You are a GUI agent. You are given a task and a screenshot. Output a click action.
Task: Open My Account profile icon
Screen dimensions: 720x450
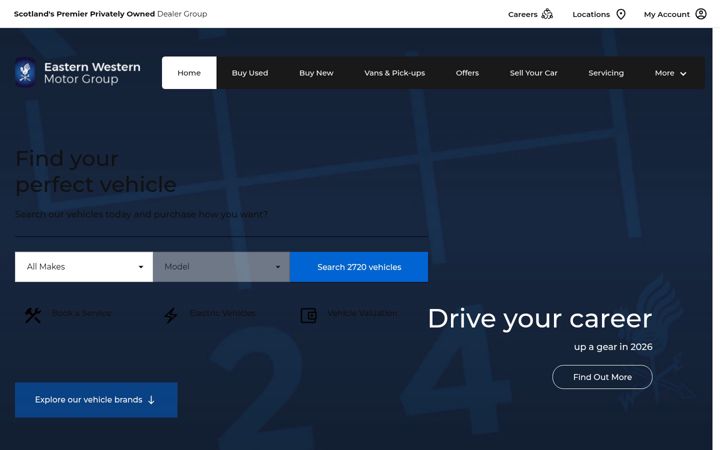(701, 14)
